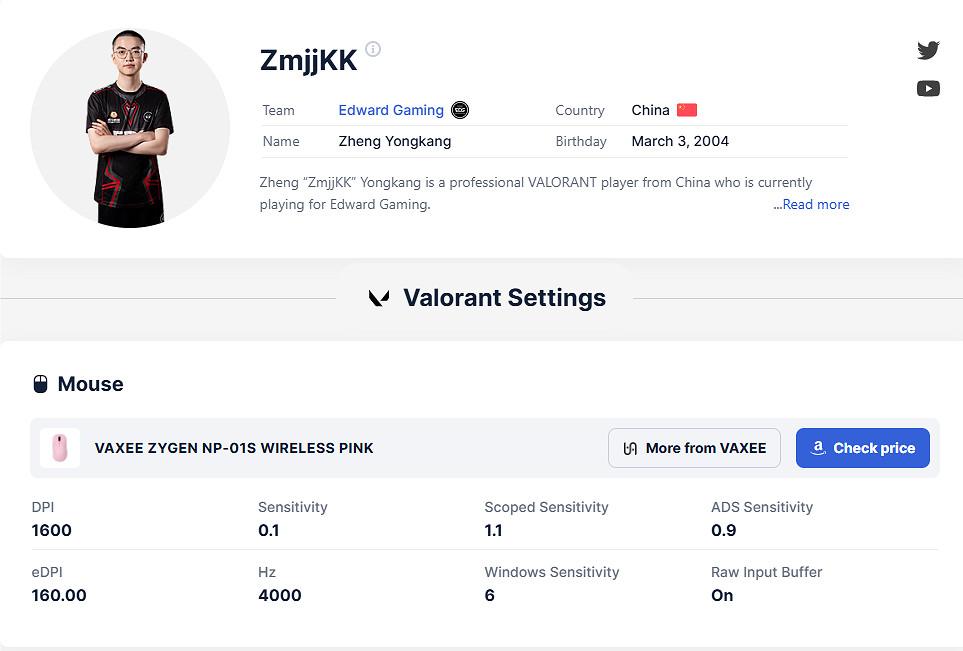This screenshot has height=651, width=963.
Task: Open the Twitter profile icon
Action: coord(928,50)
